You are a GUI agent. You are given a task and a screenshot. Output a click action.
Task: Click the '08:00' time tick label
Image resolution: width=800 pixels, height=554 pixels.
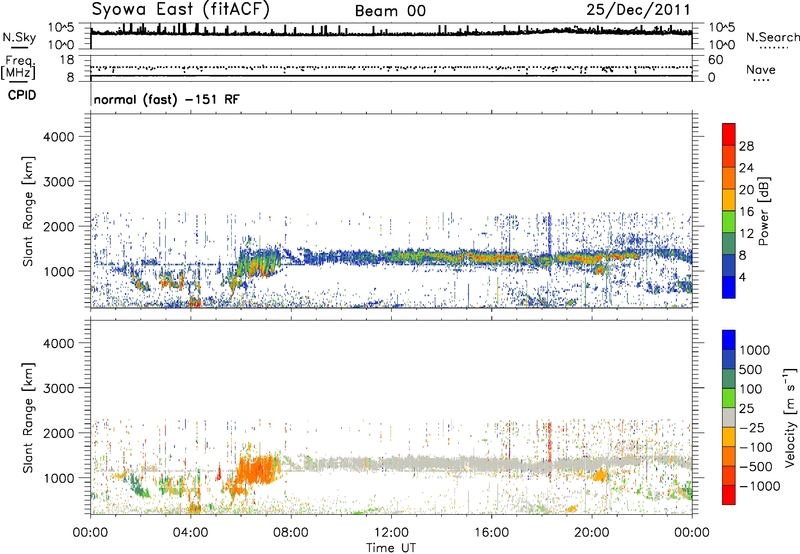point(291,533)
